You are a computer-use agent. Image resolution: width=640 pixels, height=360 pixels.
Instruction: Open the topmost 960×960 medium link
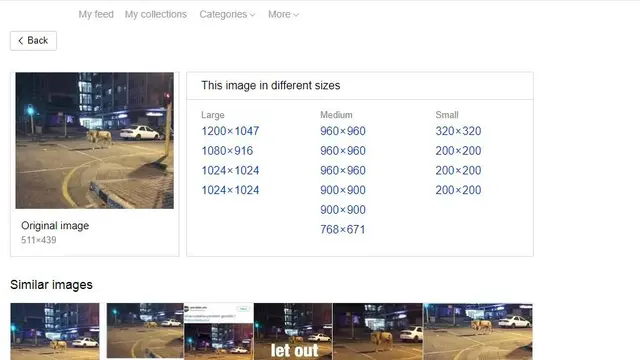pyautogui.click(x=343, y=131)
